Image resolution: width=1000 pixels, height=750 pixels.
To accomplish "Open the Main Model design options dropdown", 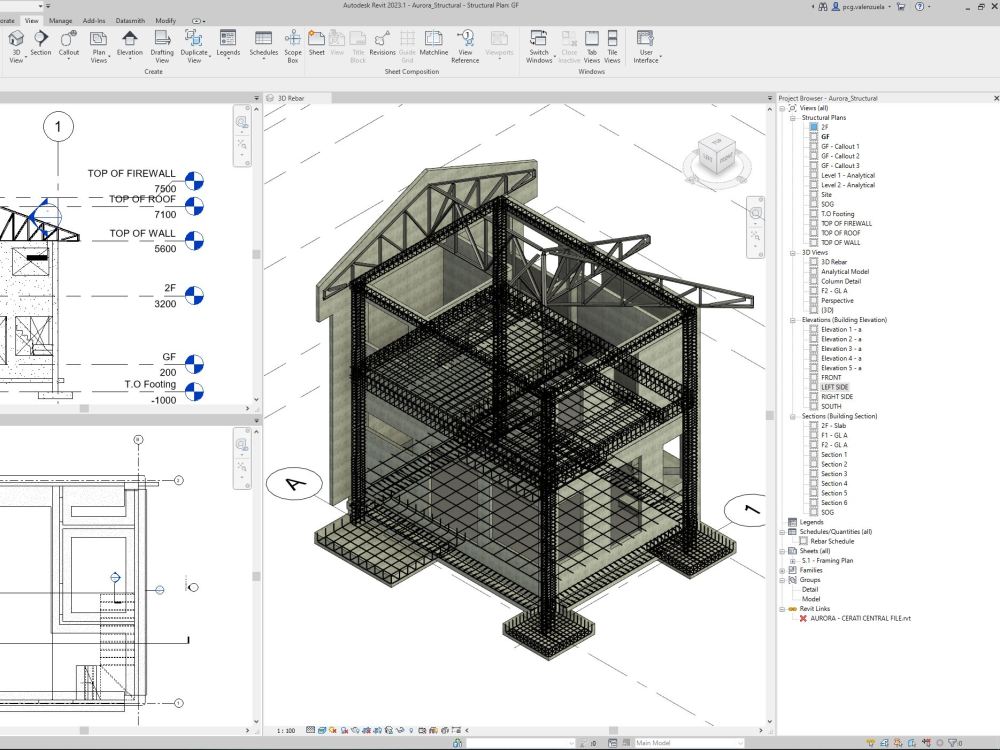I will pos(689,743).
